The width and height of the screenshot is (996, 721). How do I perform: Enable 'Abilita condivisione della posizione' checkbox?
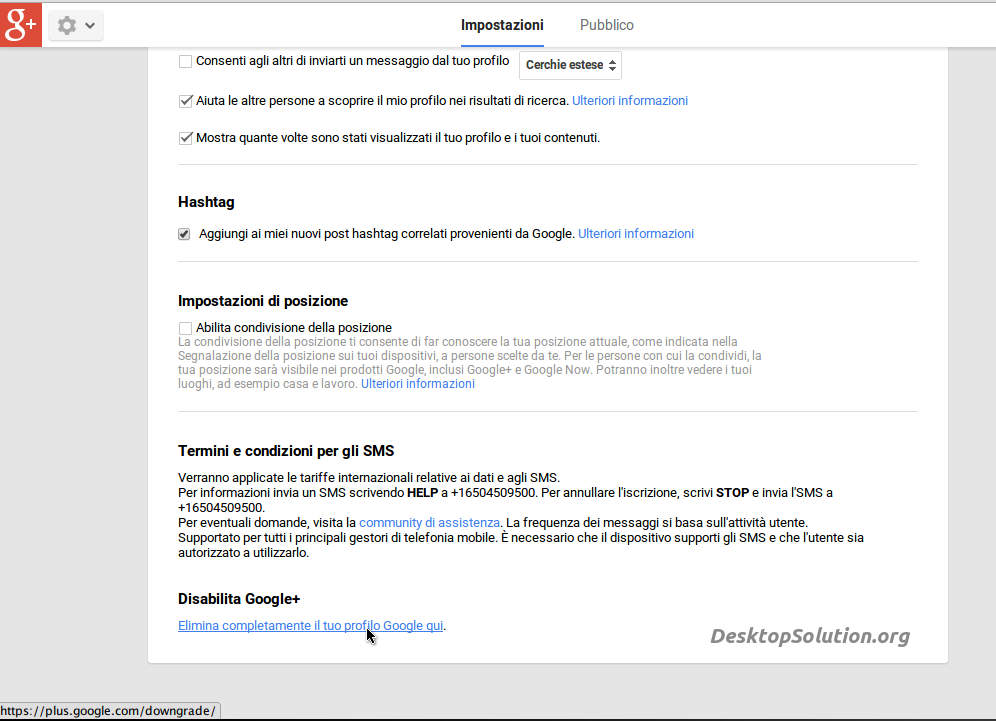185,328
